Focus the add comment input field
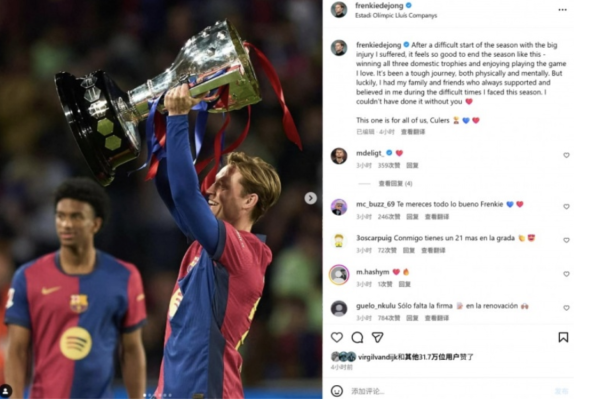The width and height of the screenshot is (600, 400). 448,391
